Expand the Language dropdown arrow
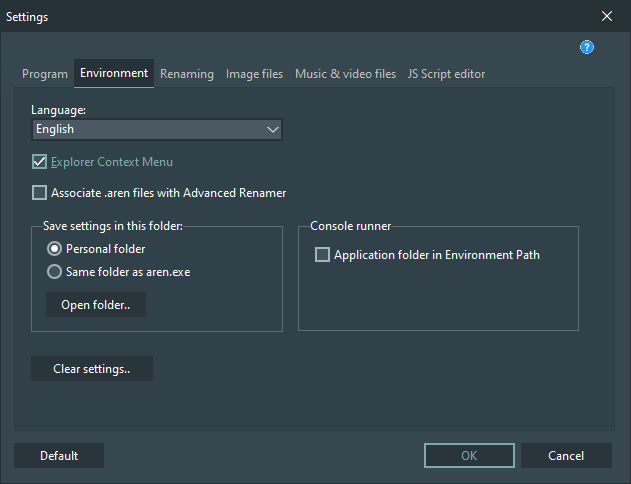 tap(272, 130)
